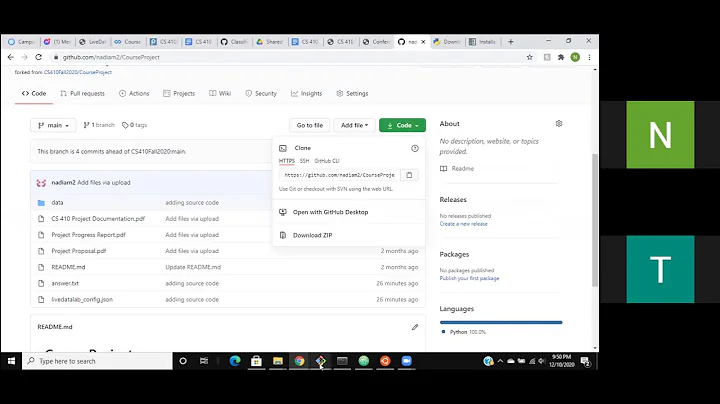Open the Wiki tab

tap(220, 94)
